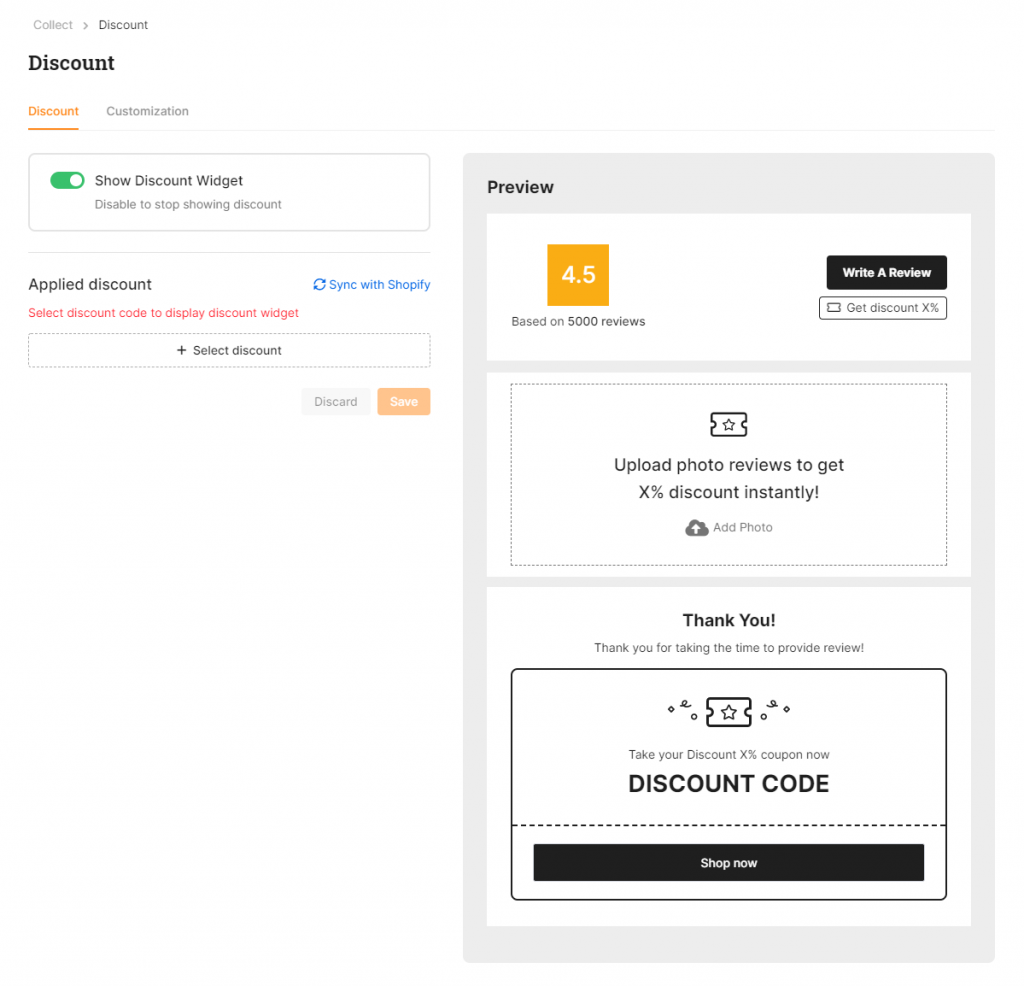Click the 'Disable to stop showing discount' description
The image size is (1024, 986).
(188, 204)
